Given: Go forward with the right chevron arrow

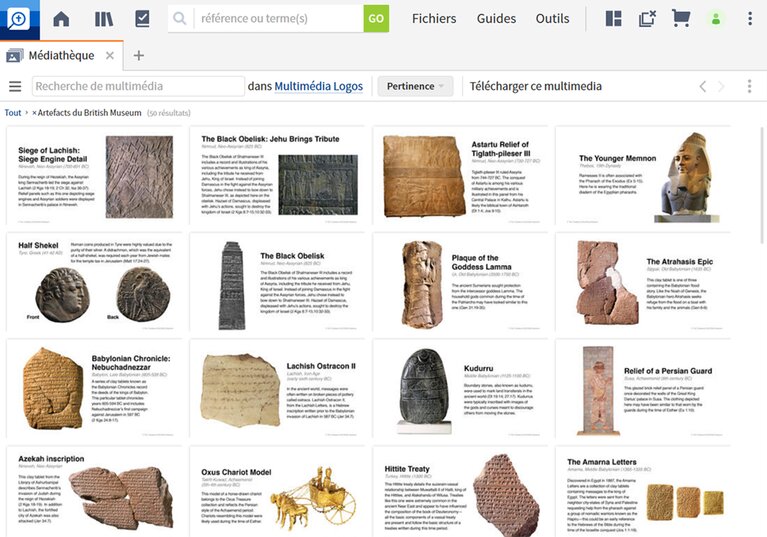Looking at the screenshot, I should click(721, 87).
